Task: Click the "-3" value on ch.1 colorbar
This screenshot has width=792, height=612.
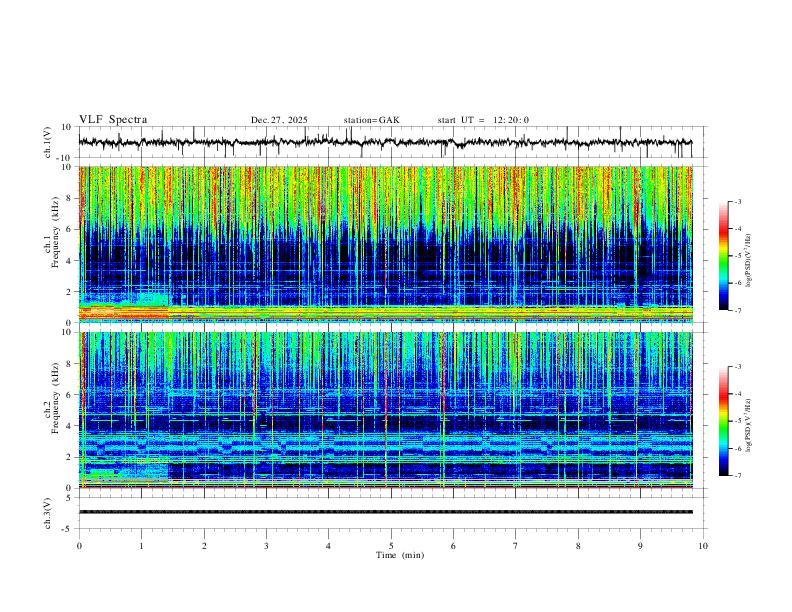Action: tap(738, 201)
